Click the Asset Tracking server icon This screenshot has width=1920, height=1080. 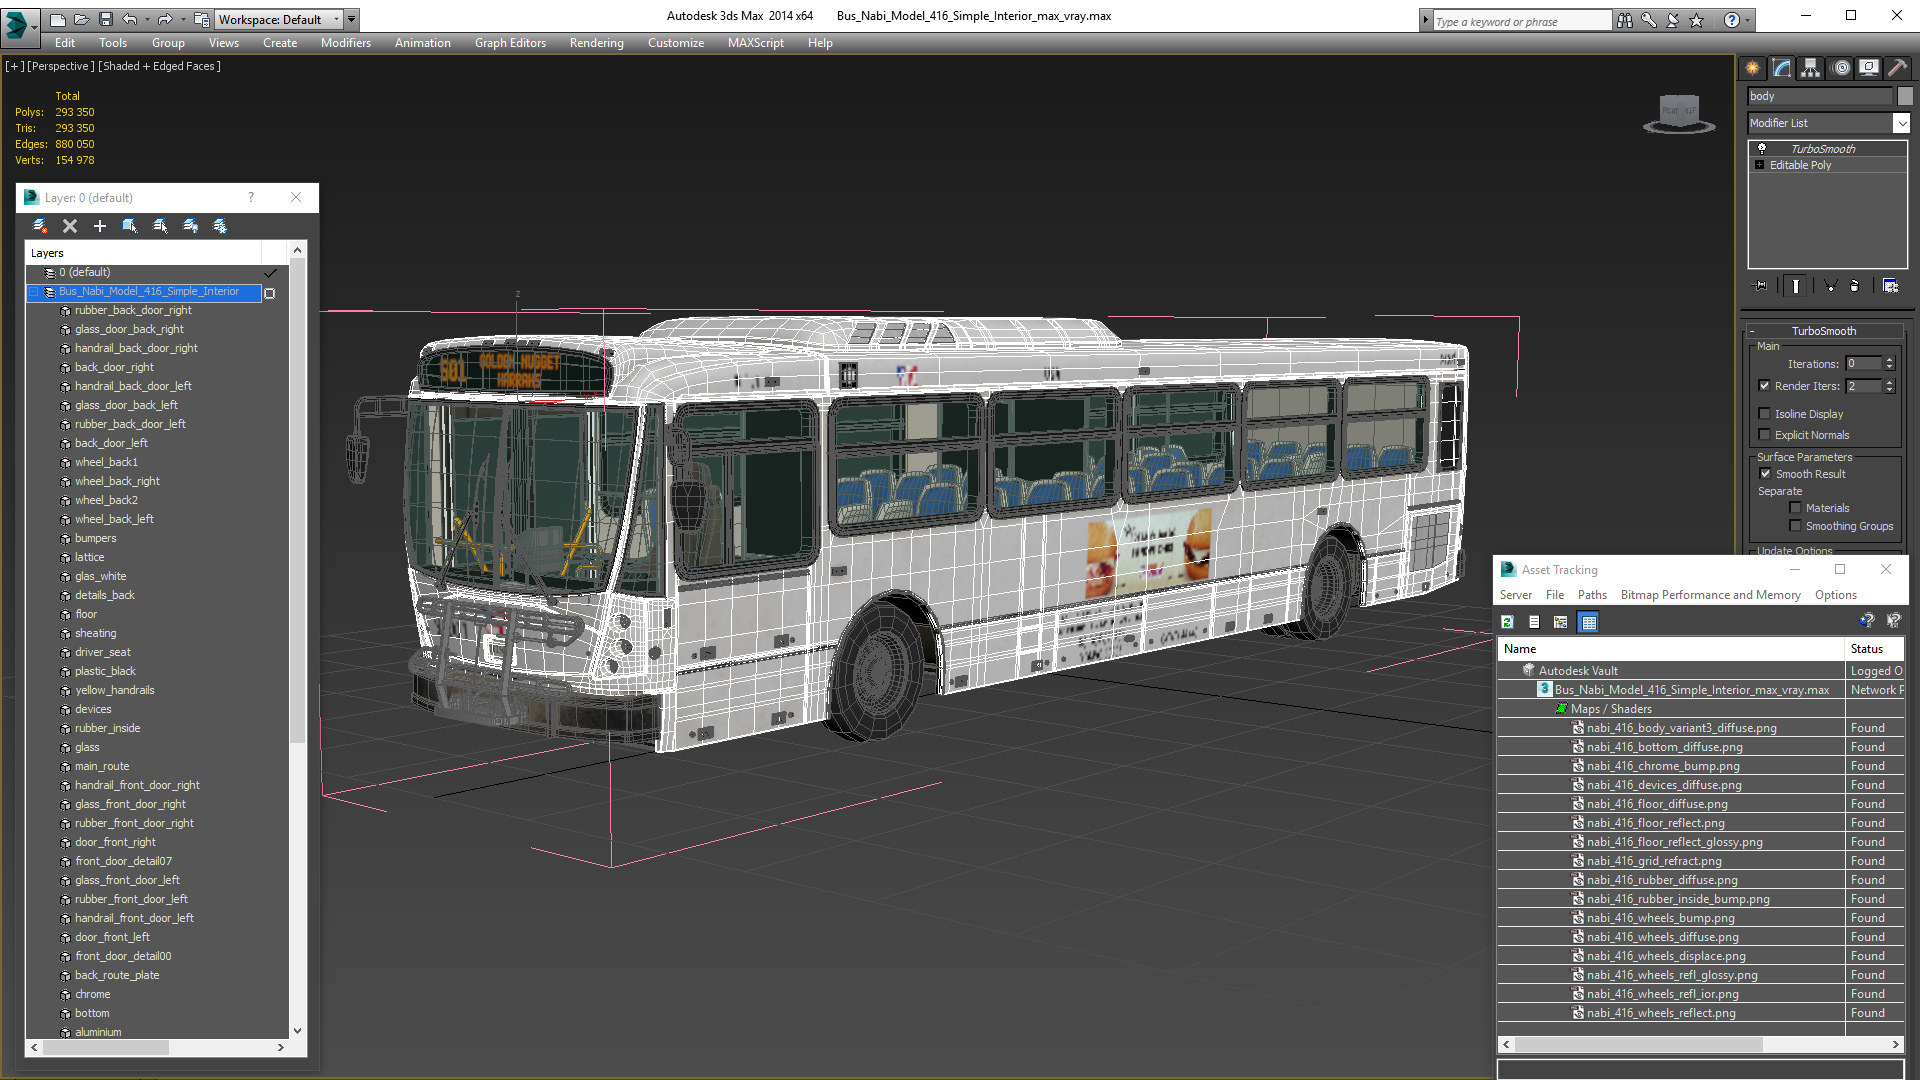[1509, 621]
